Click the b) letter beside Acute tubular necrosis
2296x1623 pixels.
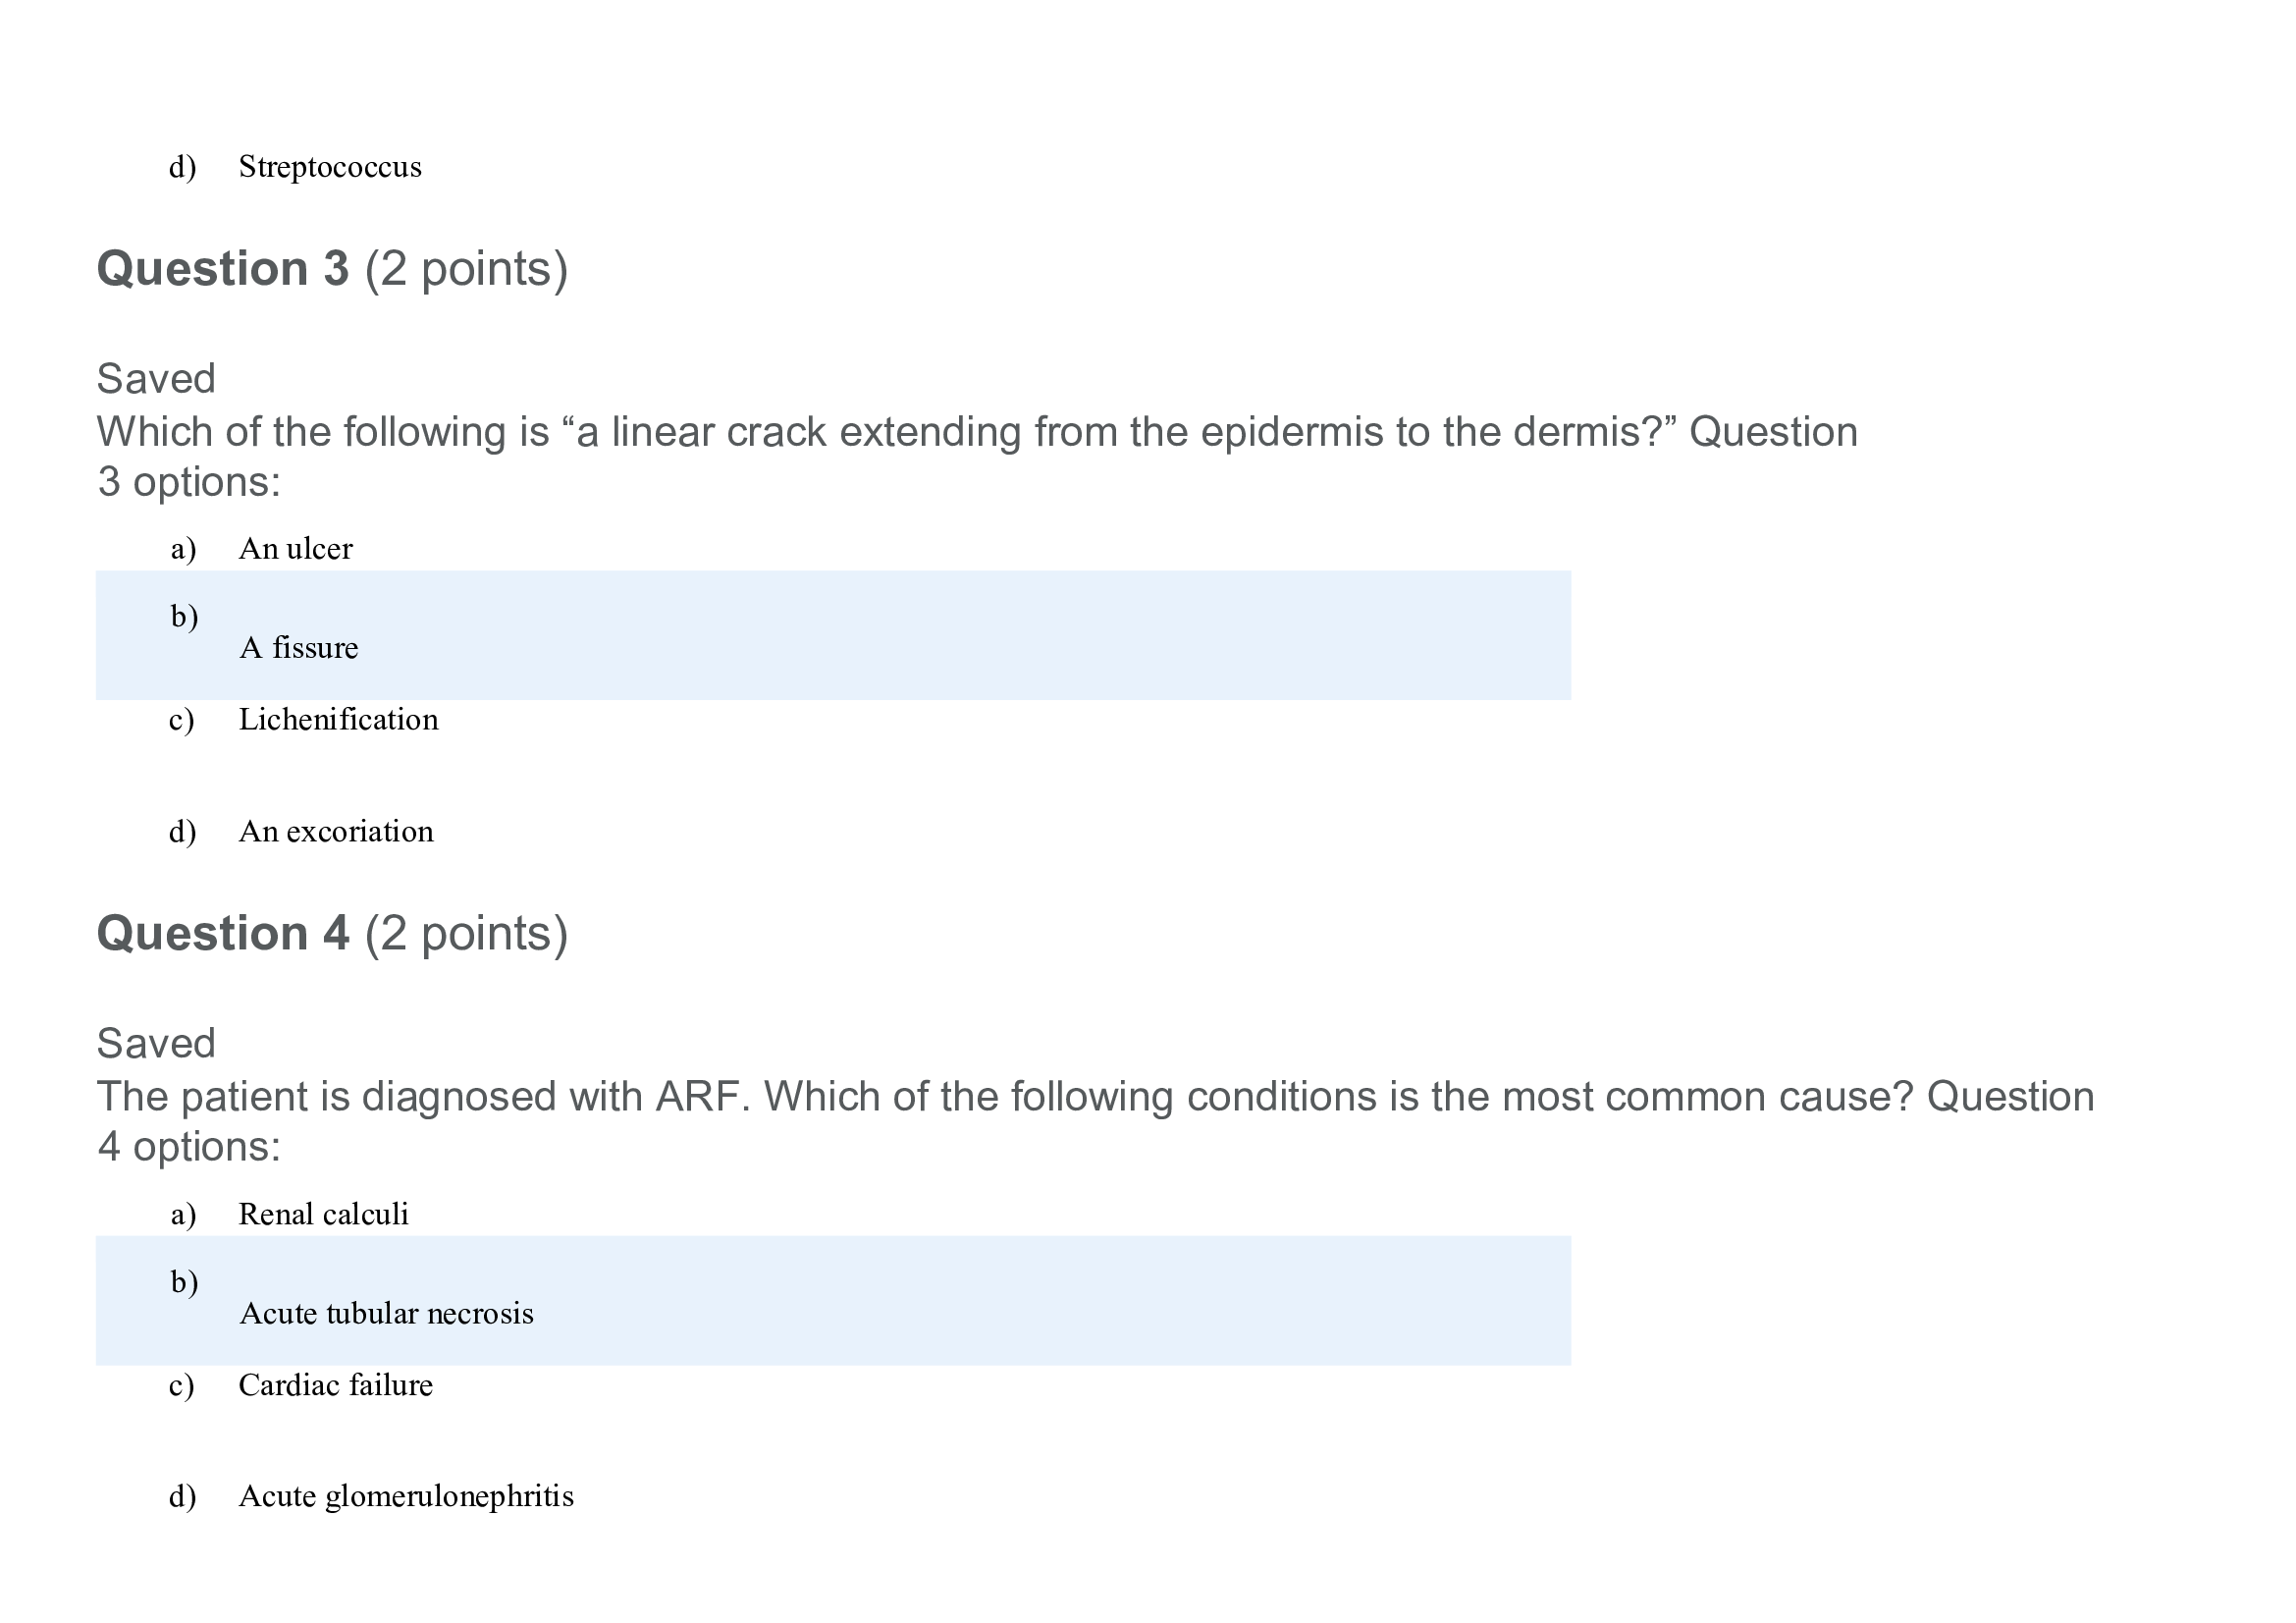pos(184,1282)
